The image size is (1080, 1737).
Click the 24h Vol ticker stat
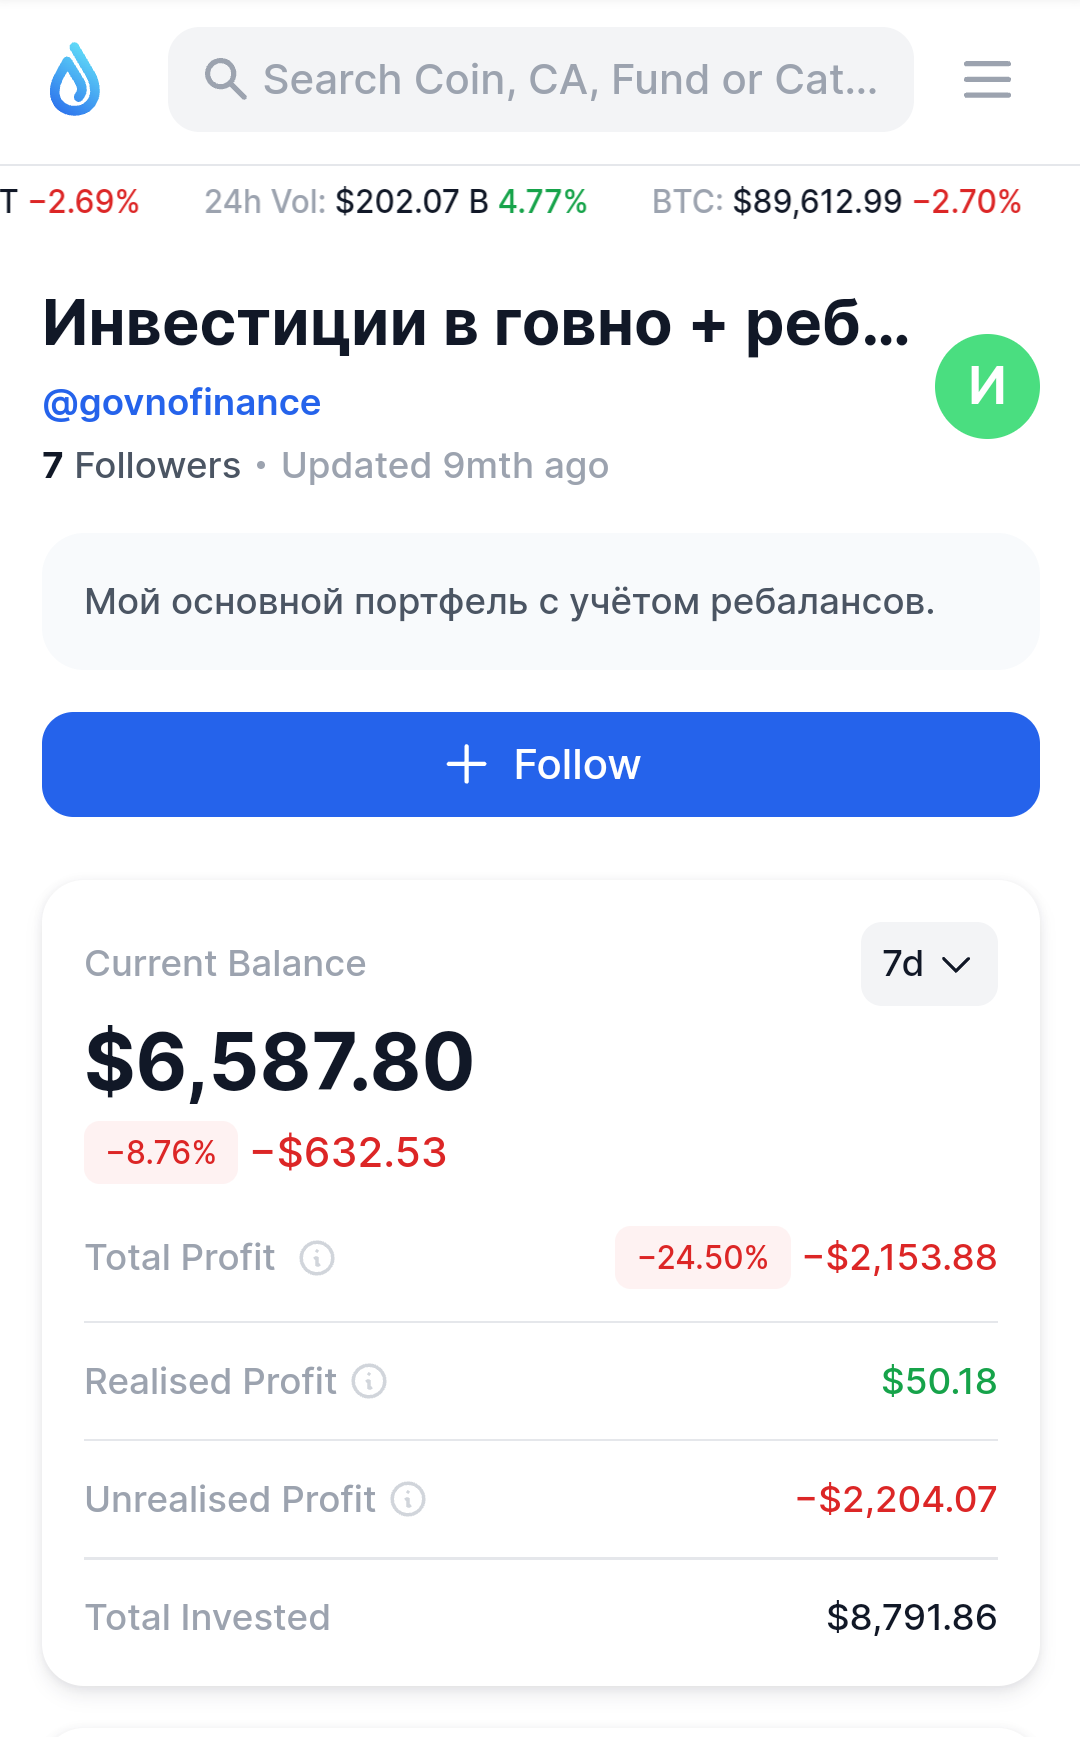[x=395, y=201]
